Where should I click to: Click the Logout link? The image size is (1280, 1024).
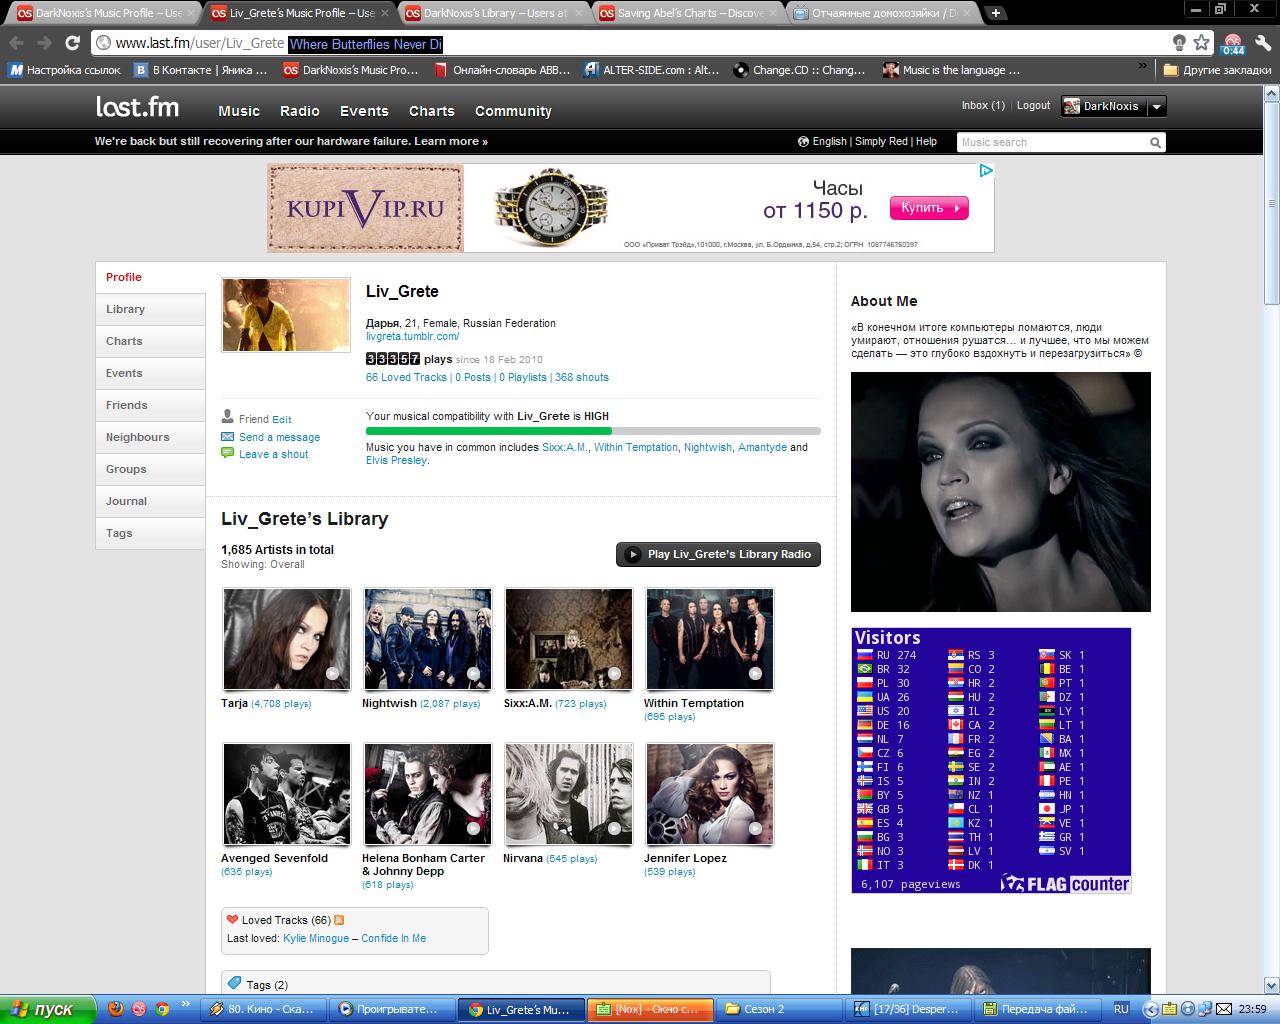(1034, 105)
